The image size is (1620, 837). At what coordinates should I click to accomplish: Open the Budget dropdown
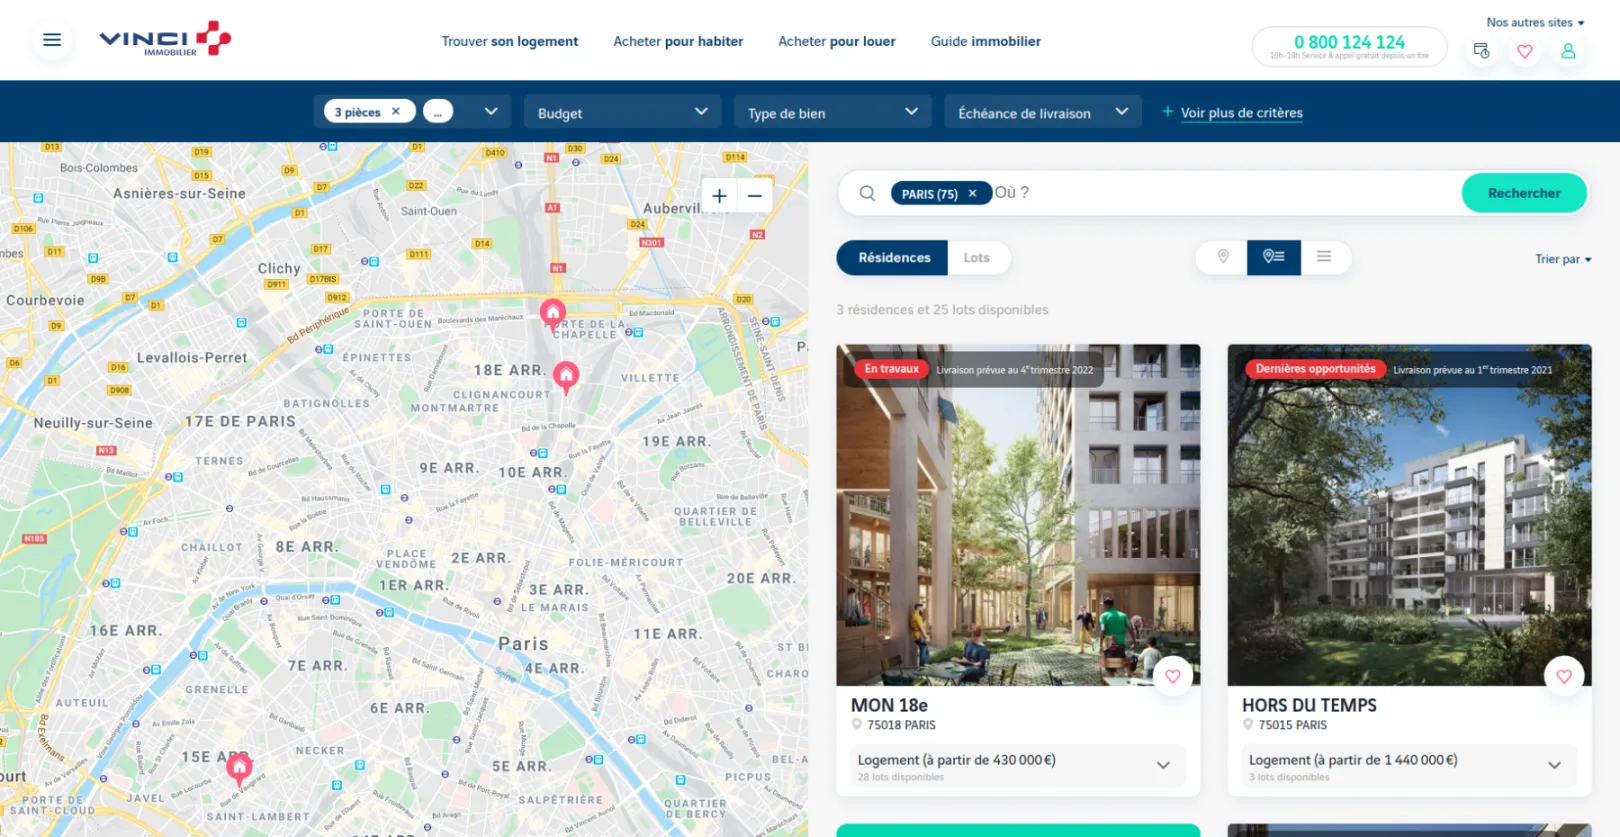(x=622, y=112)
